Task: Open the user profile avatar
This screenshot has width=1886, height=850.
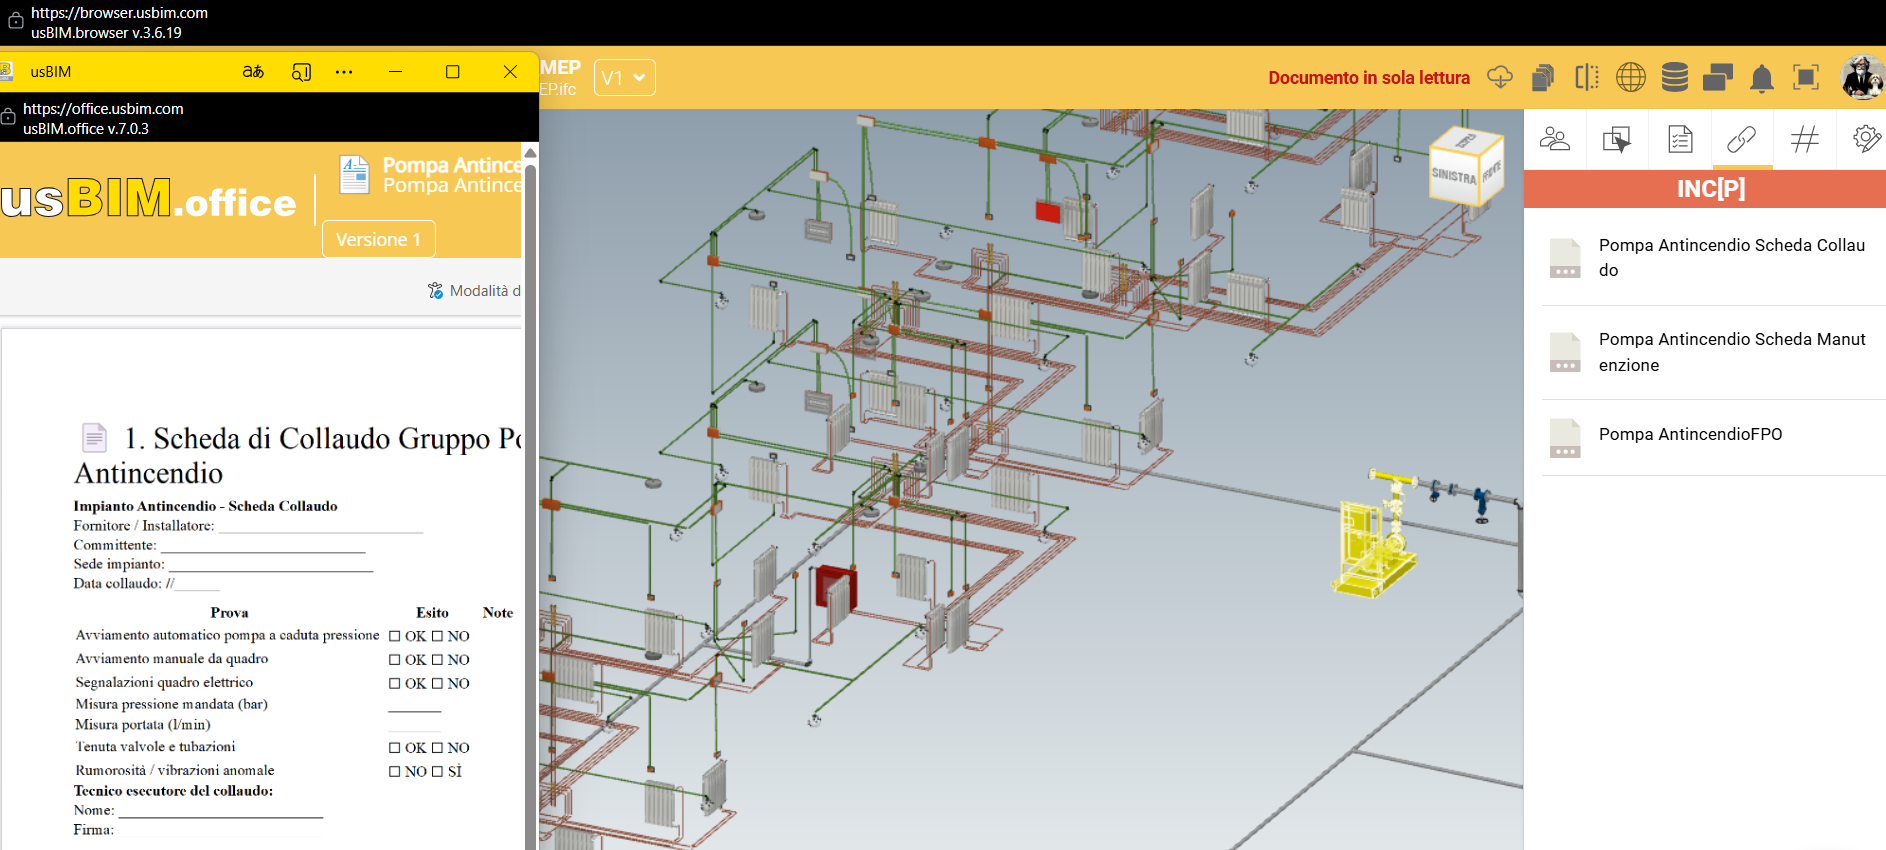Action: click(1862, 77)
